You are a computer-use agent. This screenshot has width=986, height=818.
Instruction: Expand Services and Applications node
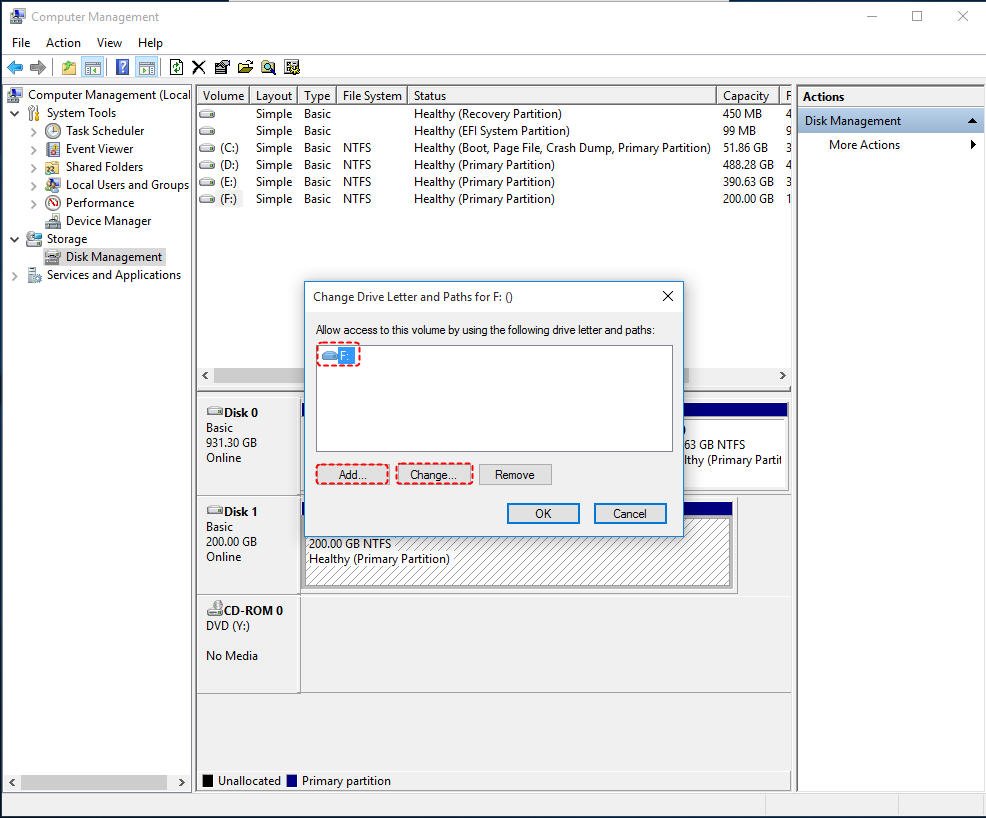point(14,275)
